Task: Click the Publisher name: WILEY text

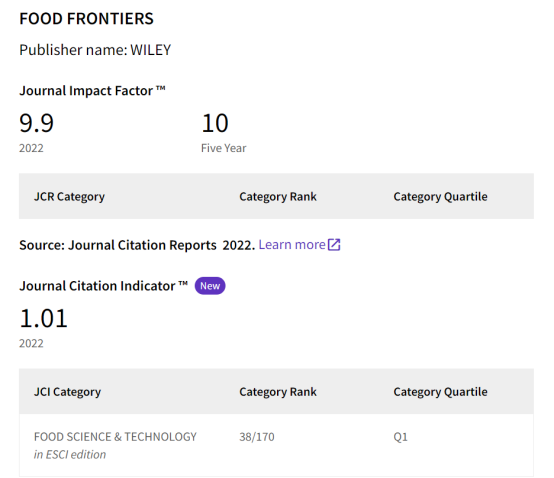Action: pyautogui.click(x=95, y=50)
